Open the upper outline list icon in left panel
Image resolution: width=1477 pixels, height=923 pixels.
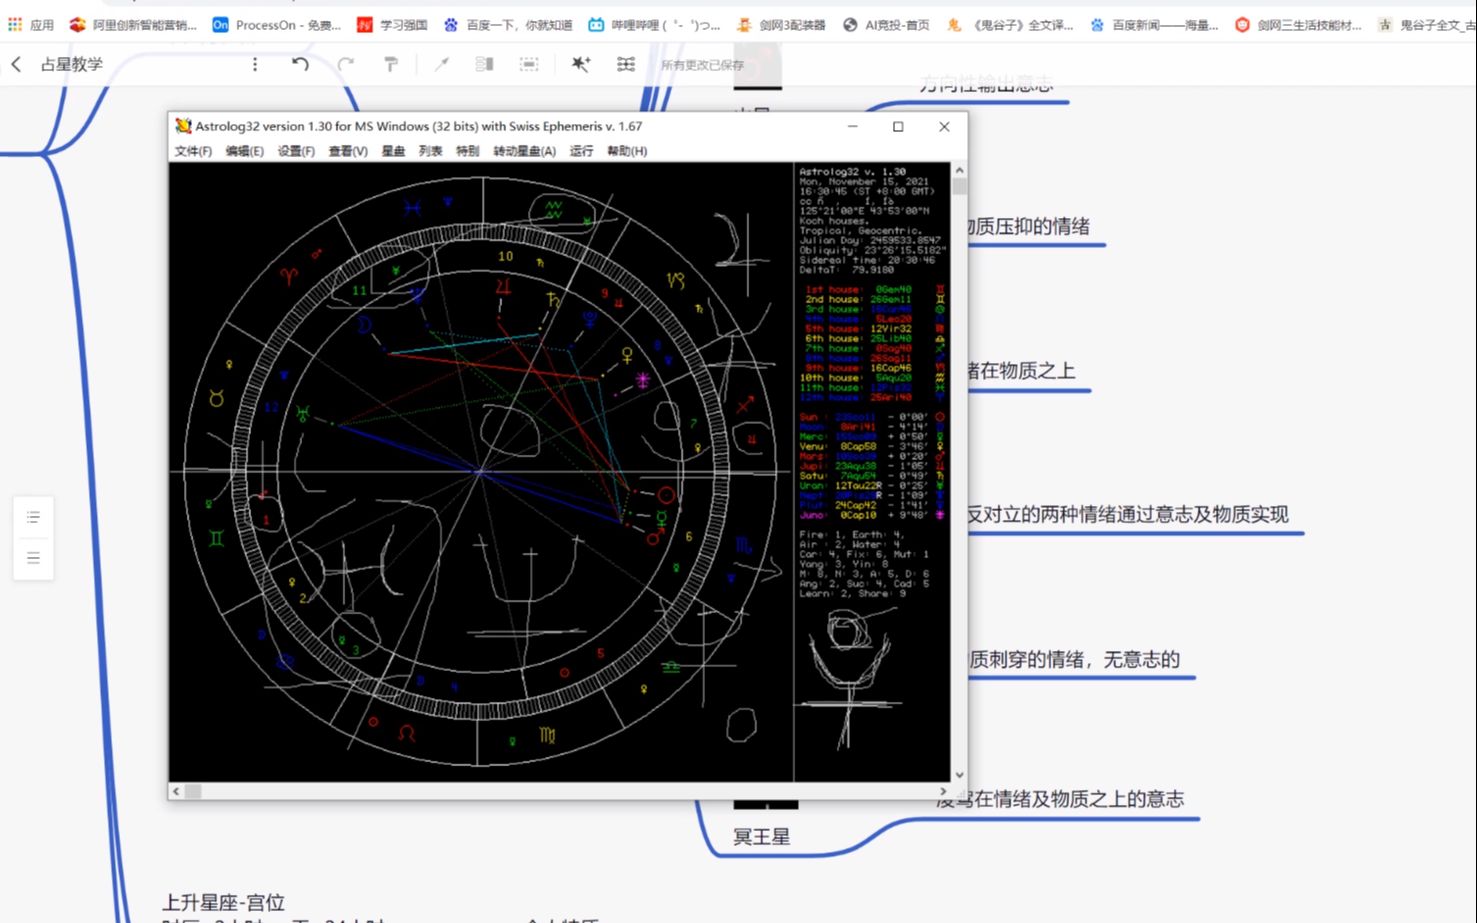click(33, 517)
